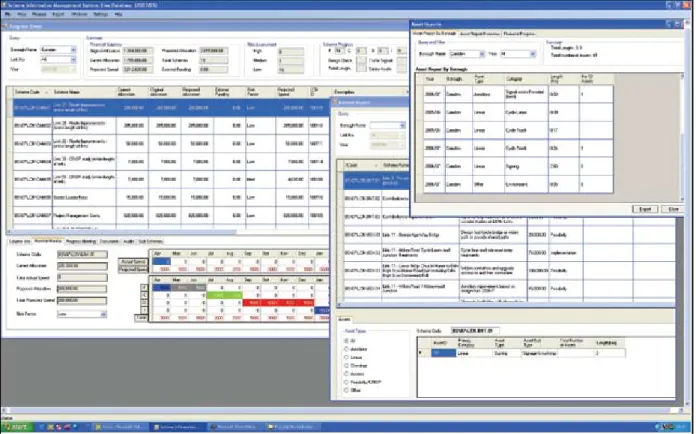
Task: Open Link No dropdown in middle scheme window
Action: click(x=402, y=135)
